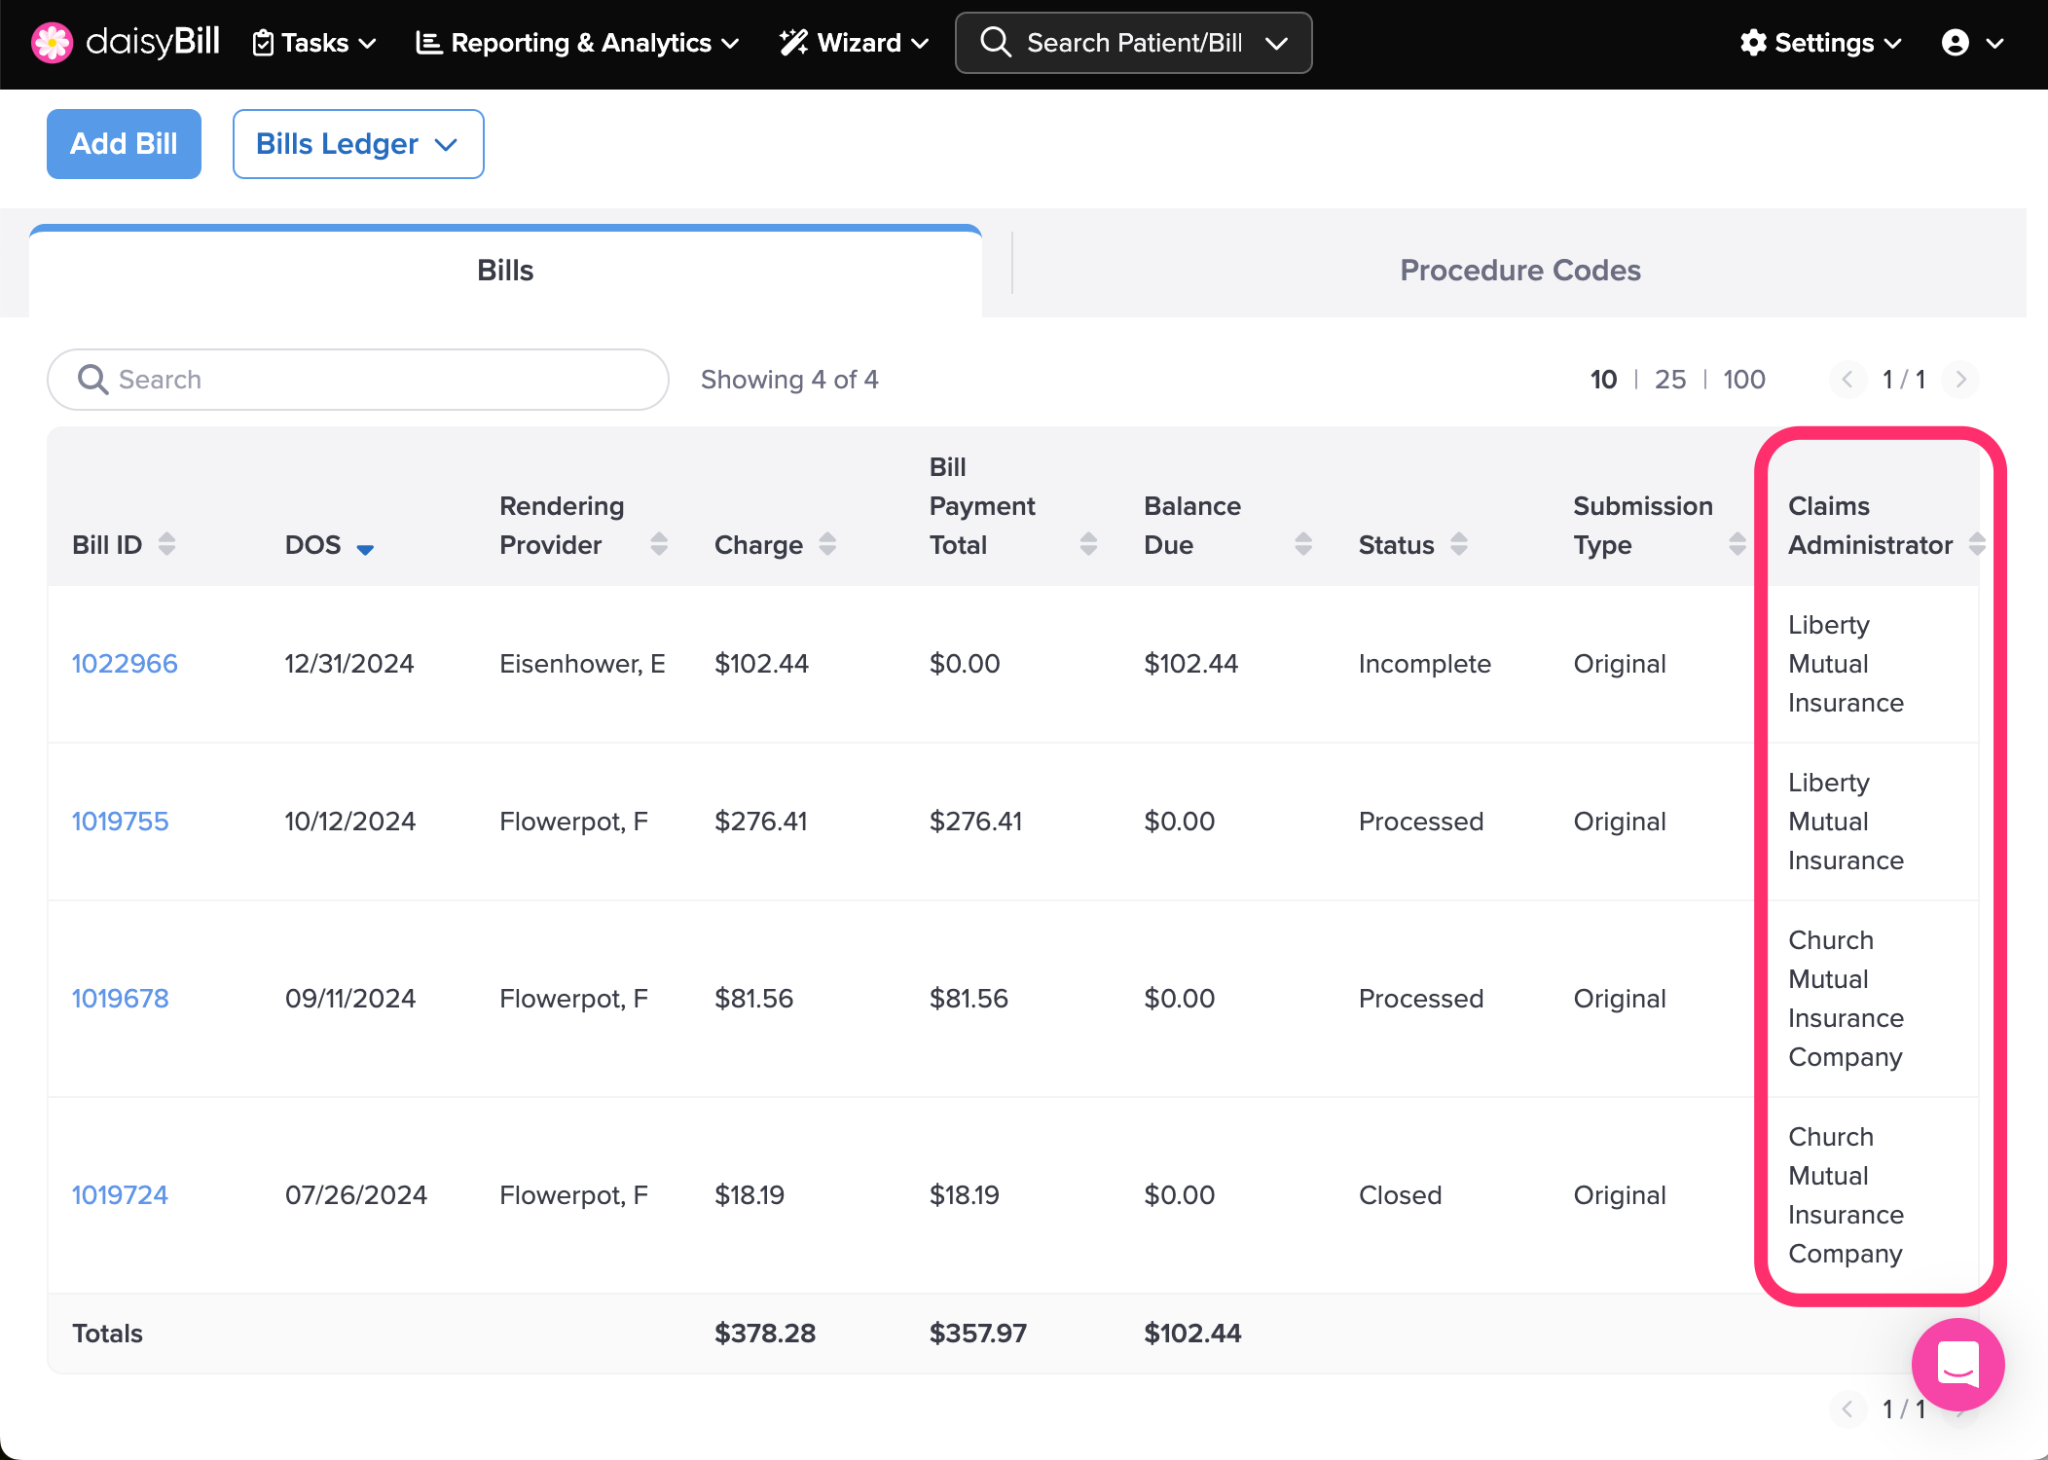Open the Bills Ledger dropdown

tap(358, 144)
